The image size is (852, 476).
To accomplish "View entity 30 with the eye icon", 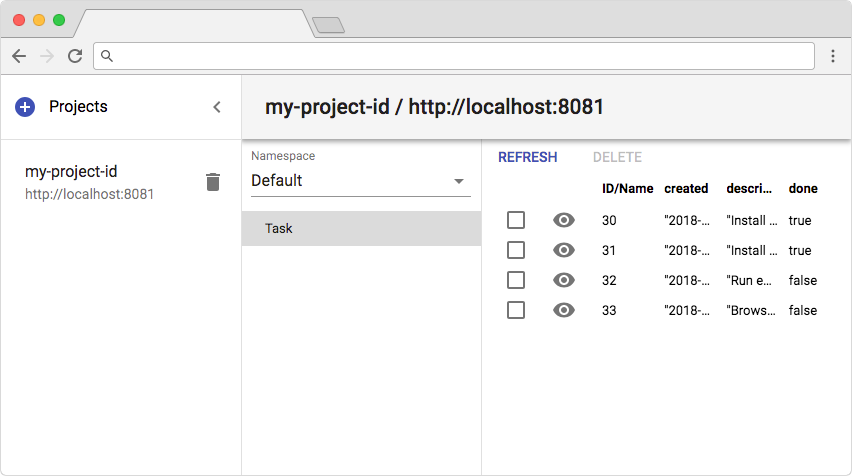I will tap(564, 220).
